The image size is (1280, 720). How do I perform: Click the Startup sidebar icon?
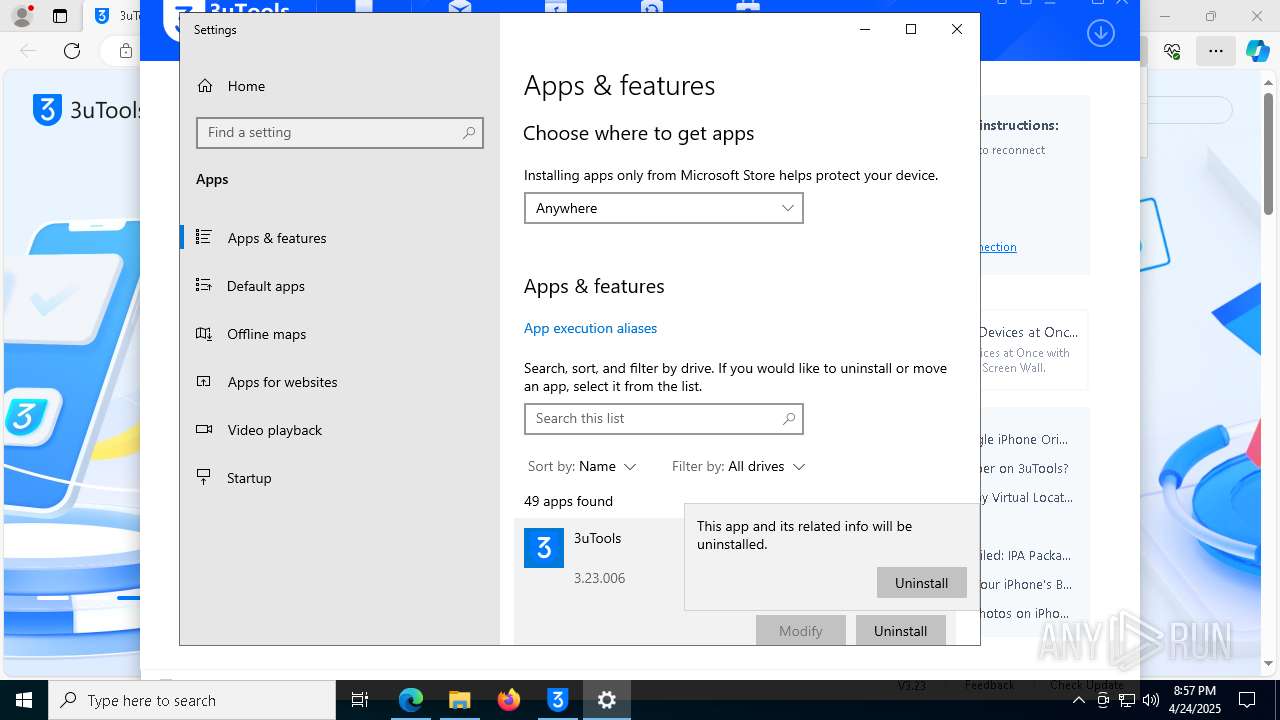pyautogui.click(x=204, y=477)
